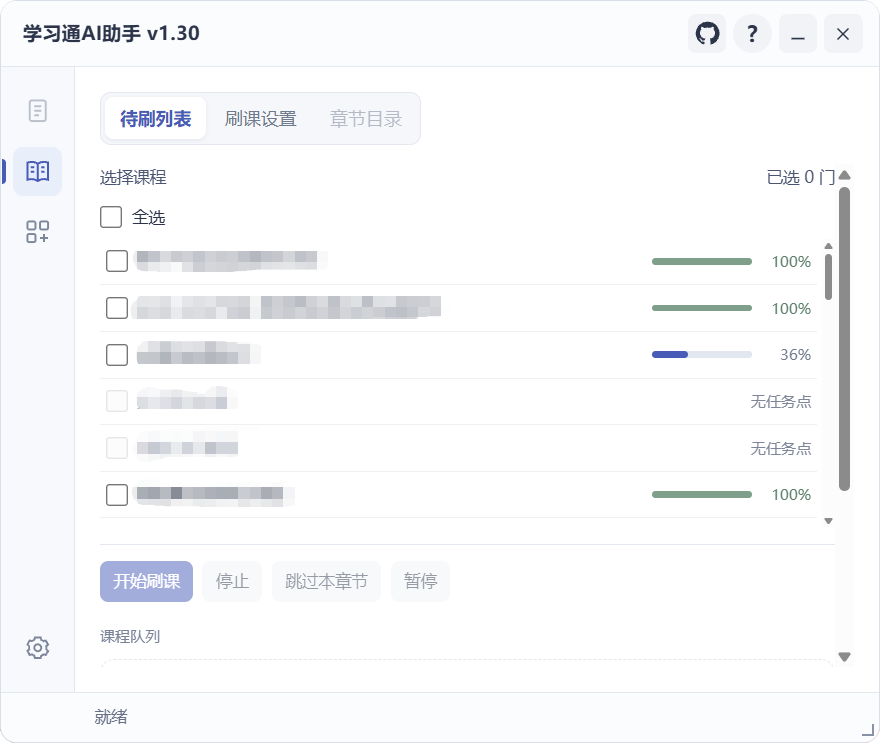Minimize the 学习通AI助手 window
This screenshot has width=880, height=743.
pos(798,34)
